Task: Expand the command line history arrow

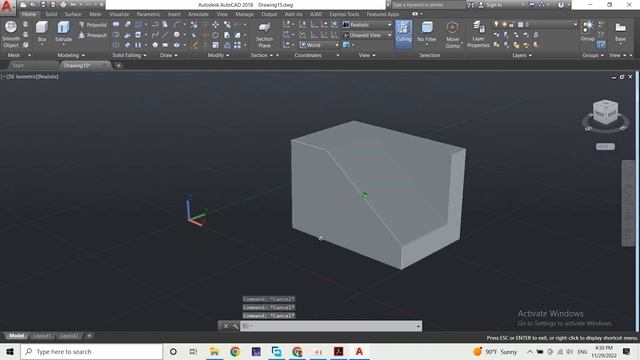Action: click(x=418, y=326)
